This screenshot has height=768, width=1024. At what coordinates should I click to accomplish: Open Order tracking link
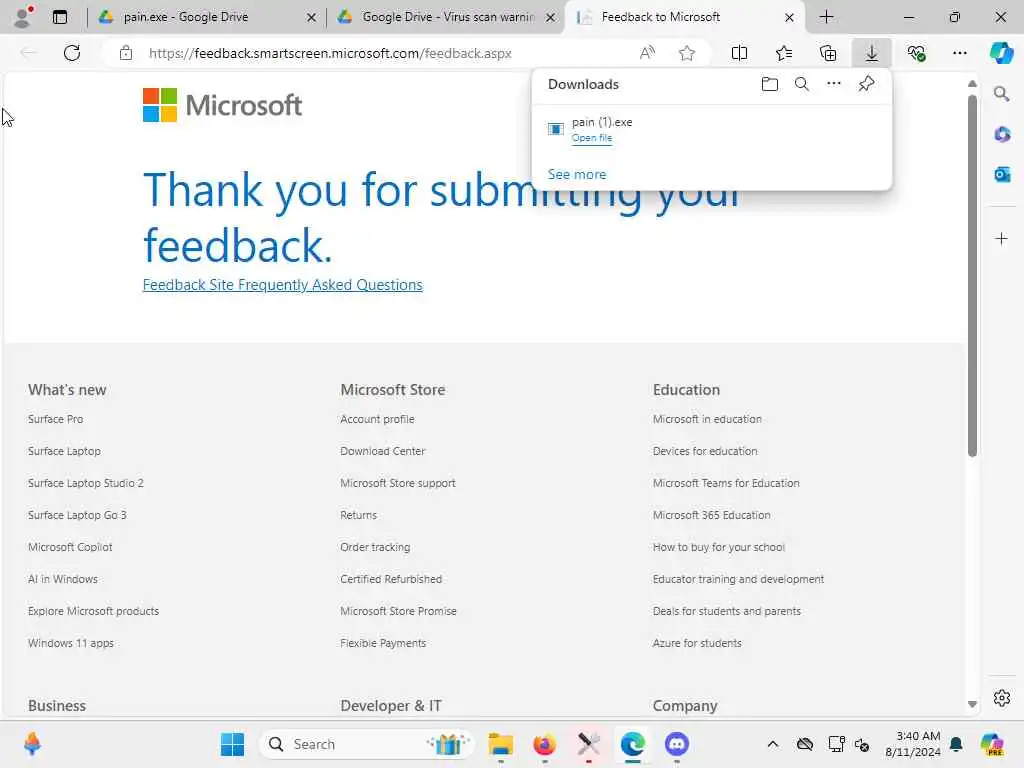(x=375, y=547)
